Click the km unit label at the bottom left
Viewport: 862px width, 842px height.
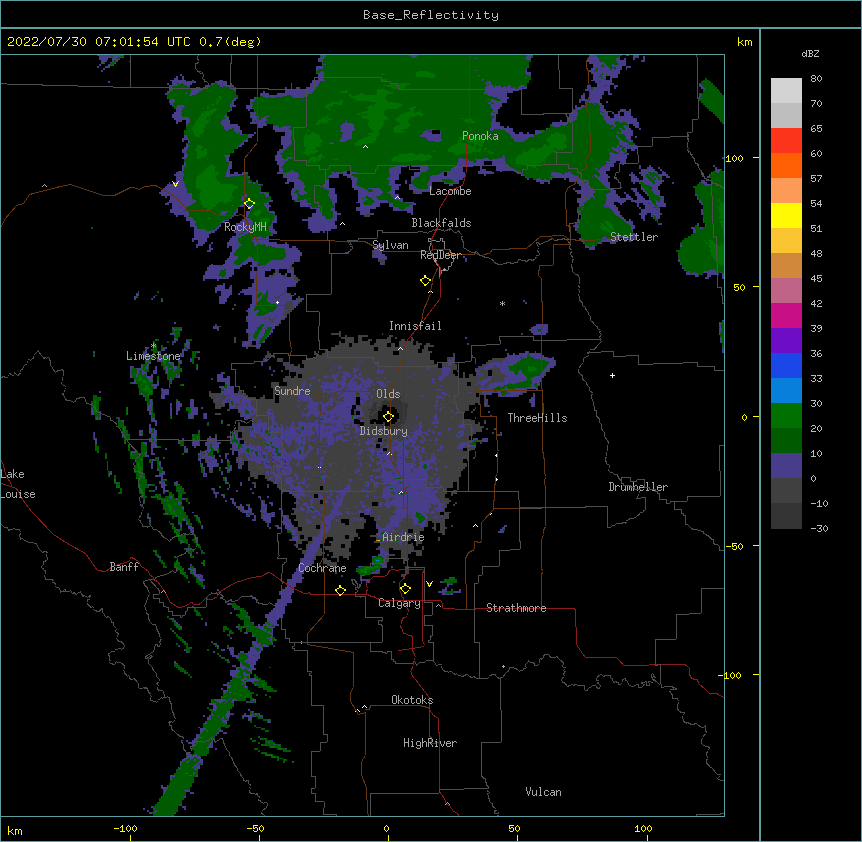[15, 831]
